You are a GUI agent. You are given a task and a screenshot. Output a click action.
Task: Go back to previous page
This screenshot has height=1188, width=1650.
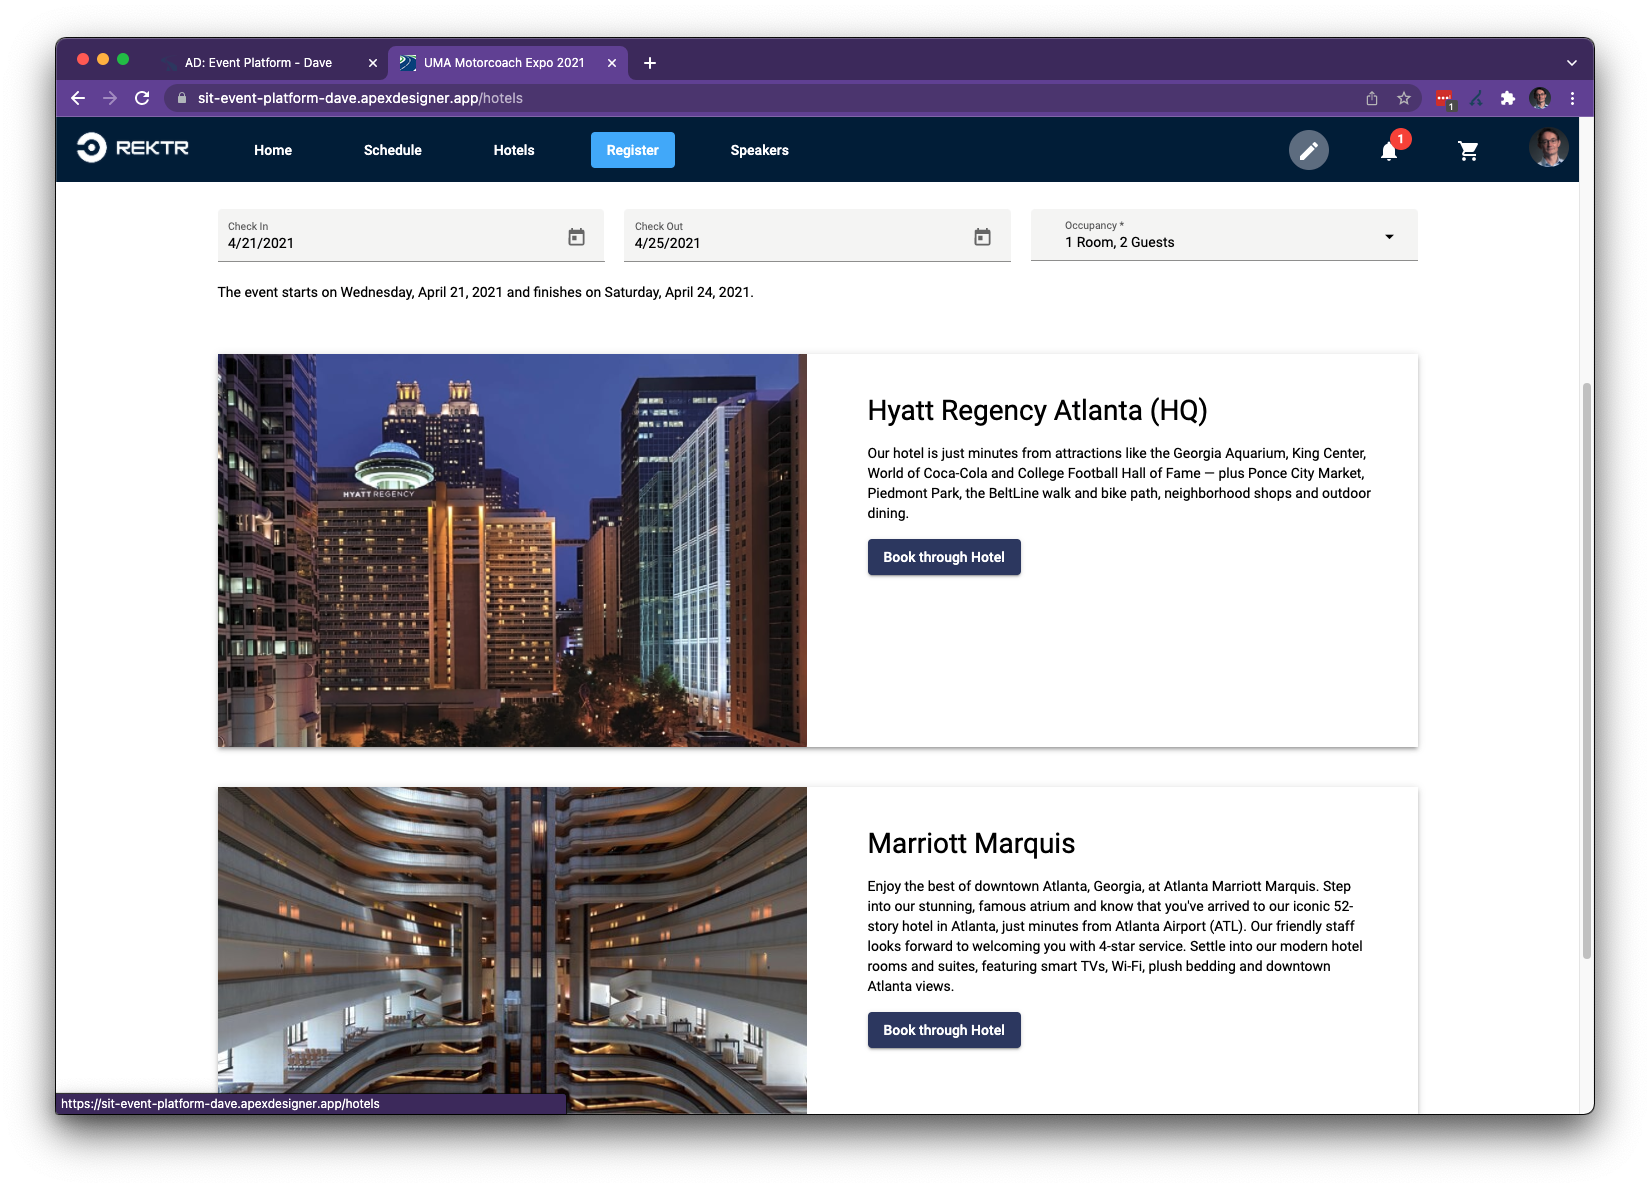coord(78,98)
